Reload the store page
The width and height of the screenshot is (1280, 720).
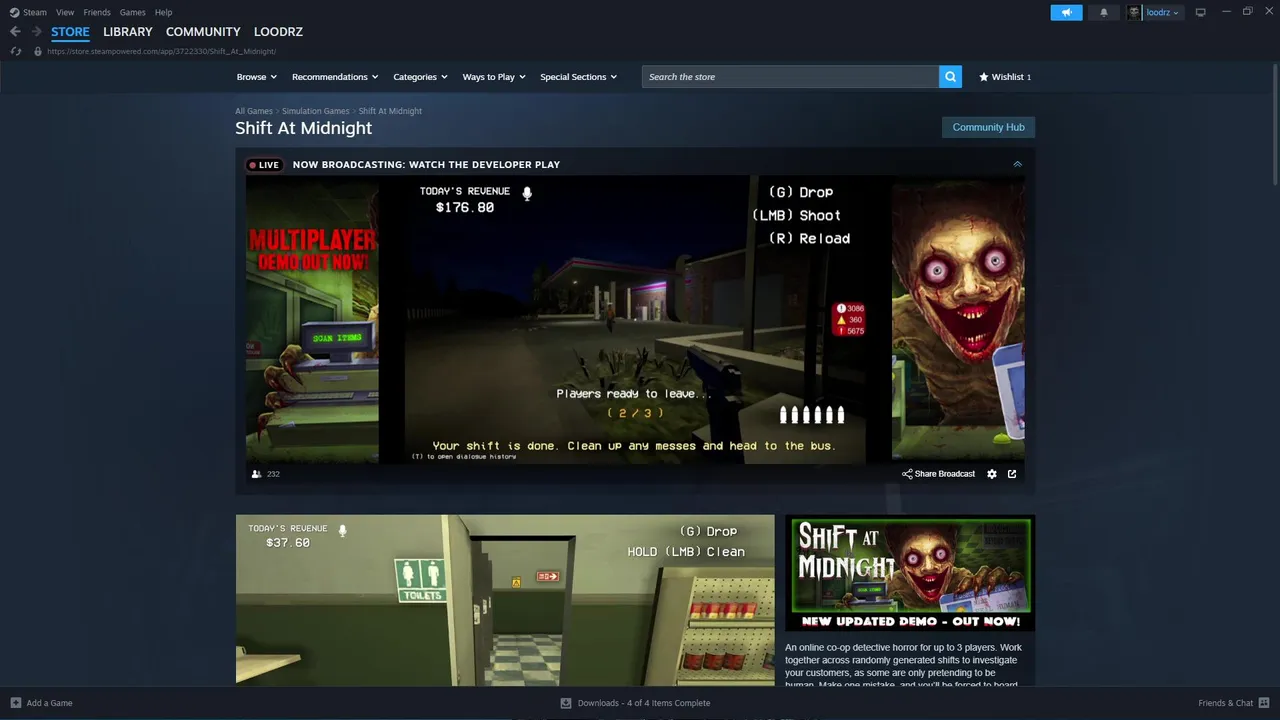pyautogui.click(x=15, y=51)
